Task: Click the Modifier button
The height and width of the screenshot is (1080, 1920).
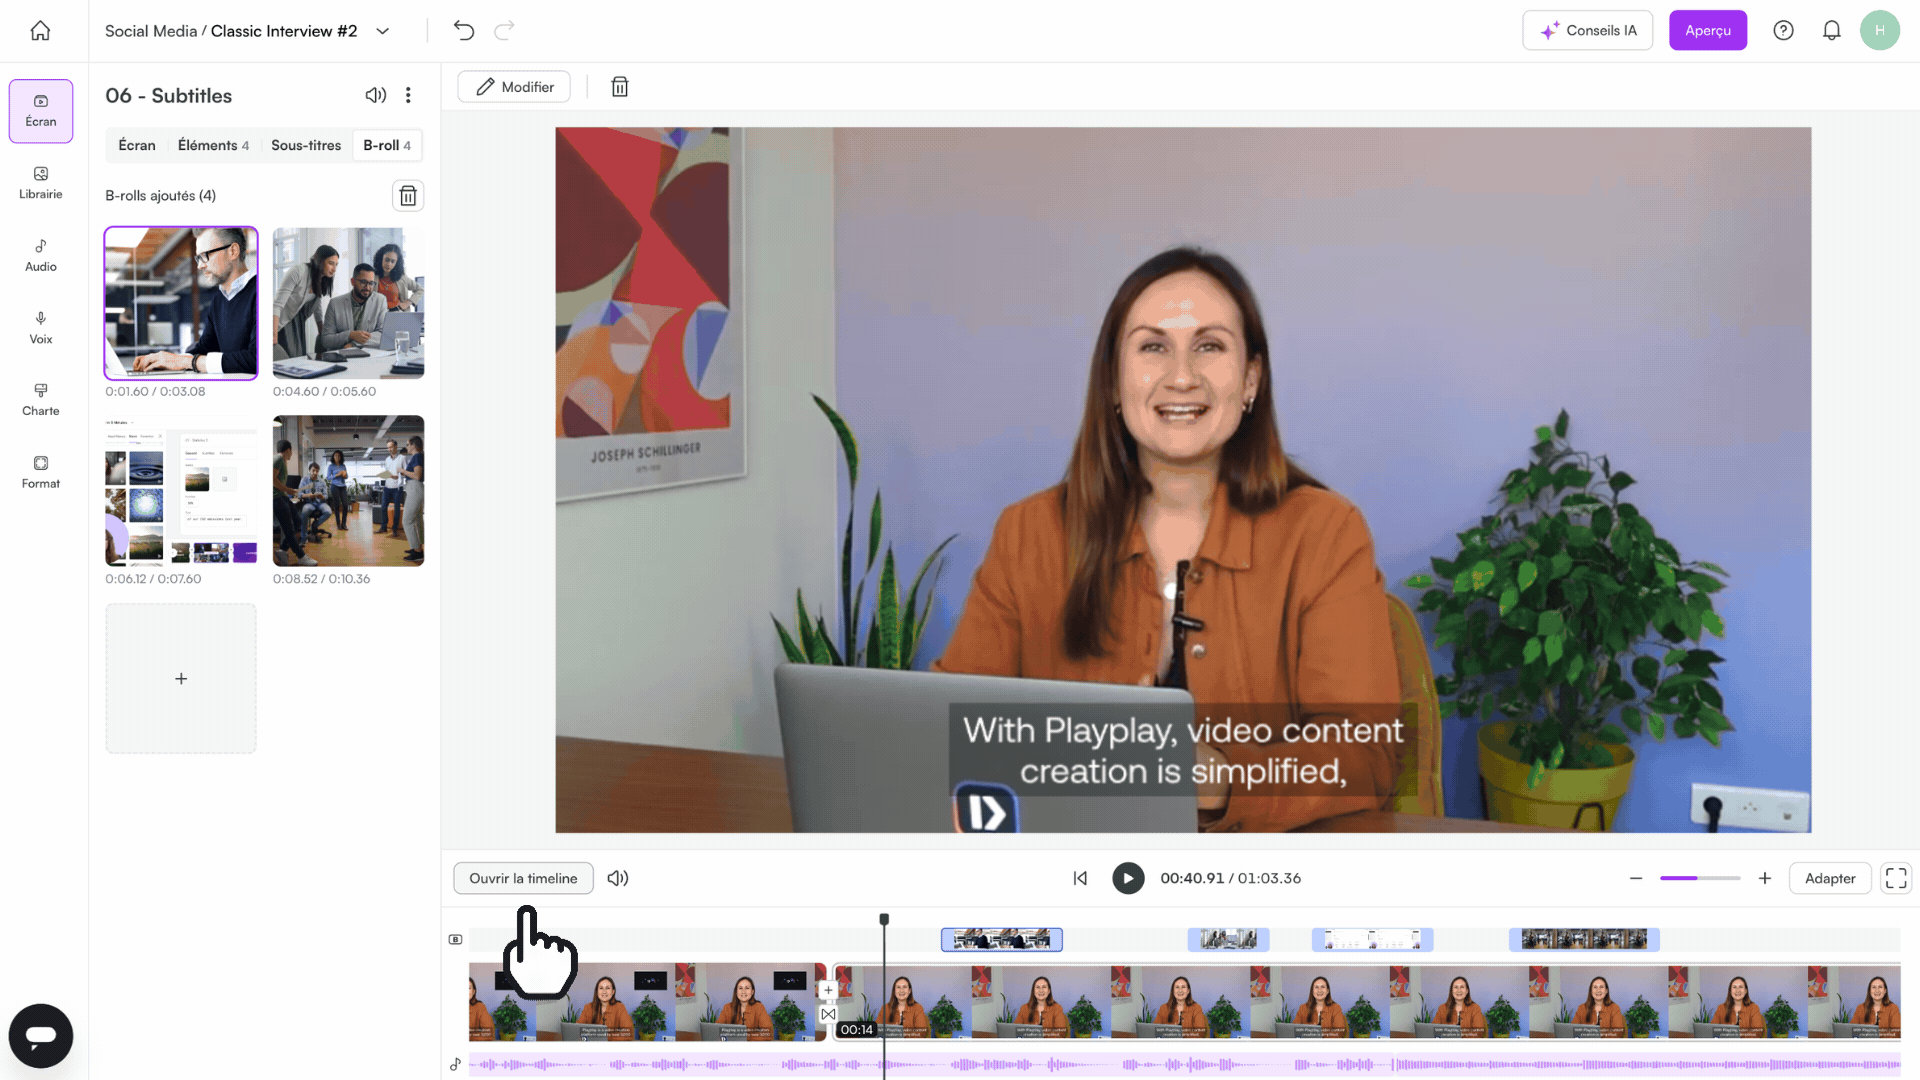Action: click(x=514, y=87)
